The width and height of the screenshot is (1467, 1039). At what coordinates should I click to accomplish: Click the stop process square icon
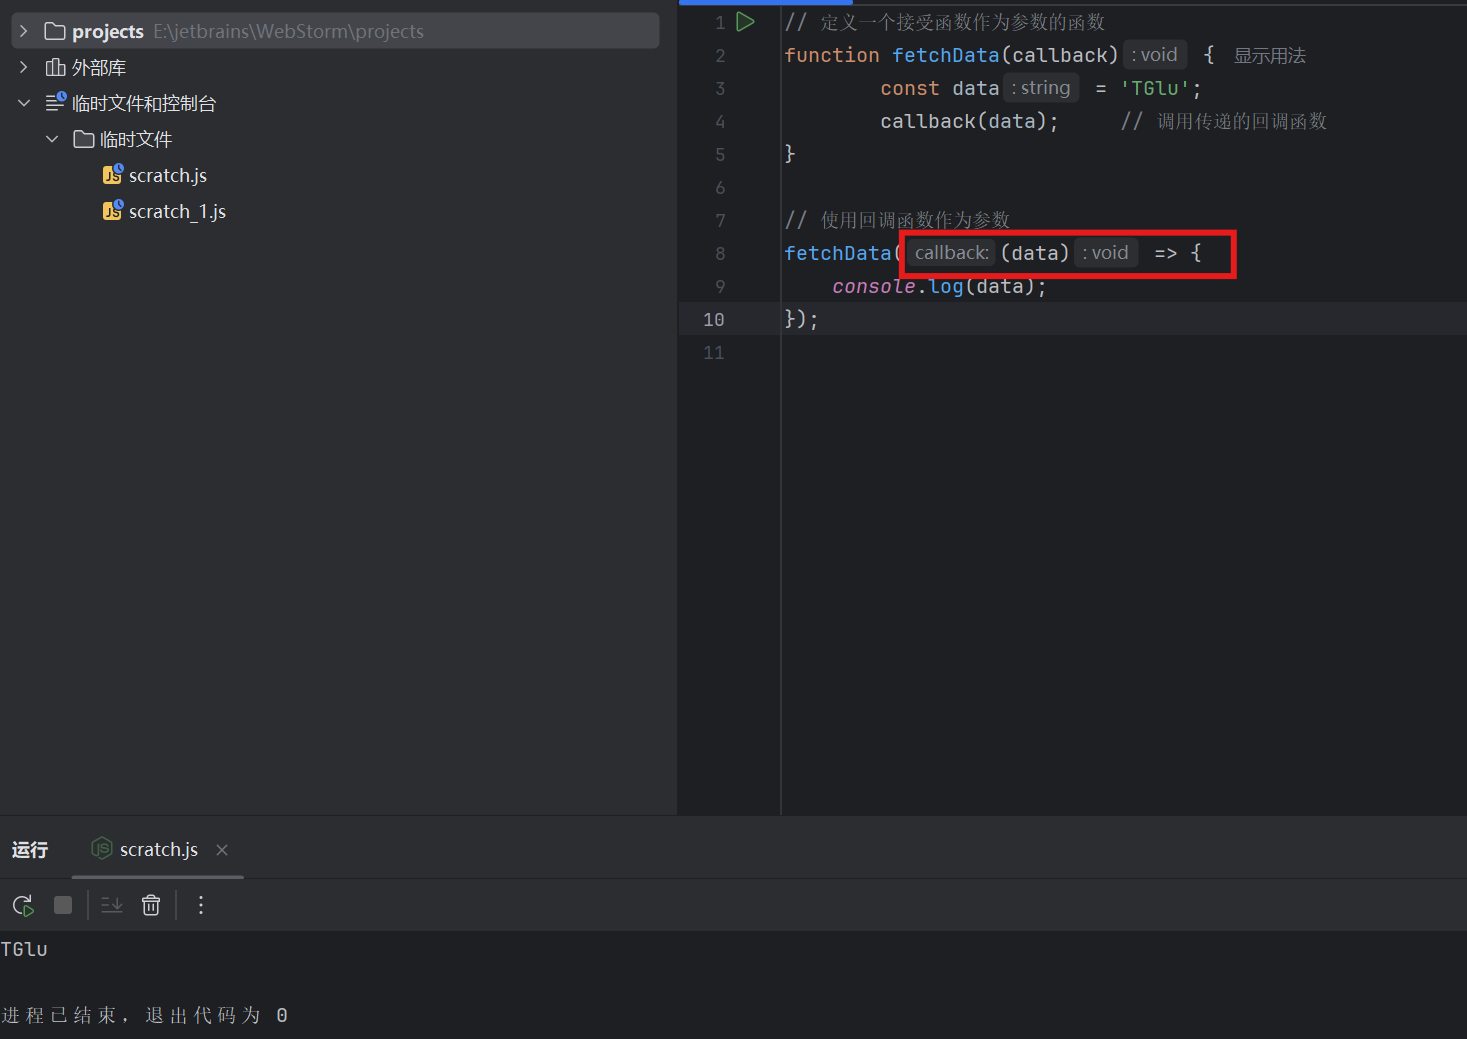[x=63, y=905]
